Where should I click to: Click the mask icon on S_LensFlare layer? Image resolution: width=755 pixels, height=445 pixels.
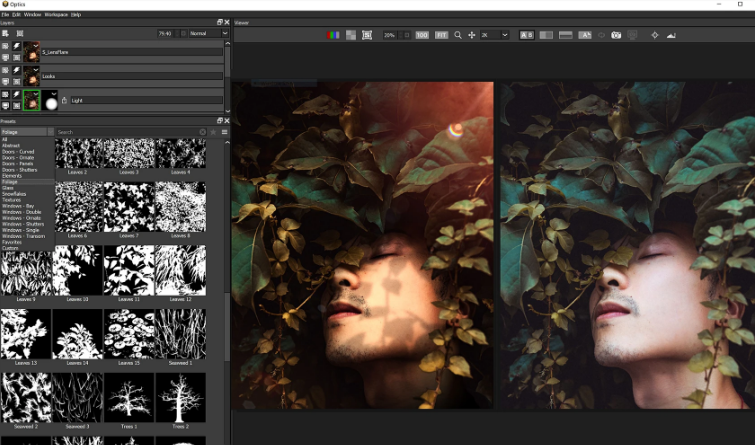point(16,57)
